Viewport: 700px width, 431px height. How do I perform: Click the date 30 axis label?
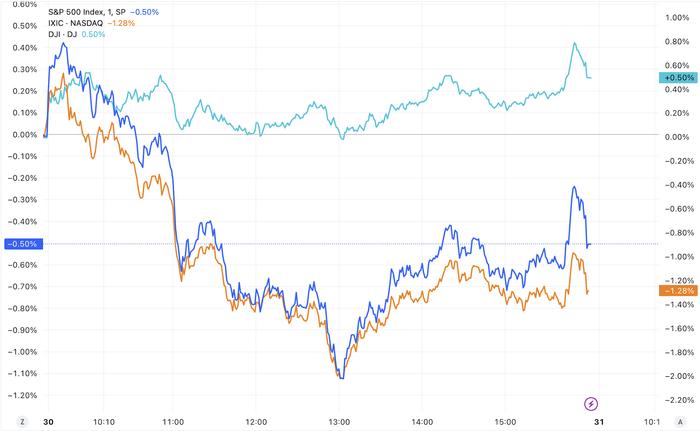pos(46,421)
